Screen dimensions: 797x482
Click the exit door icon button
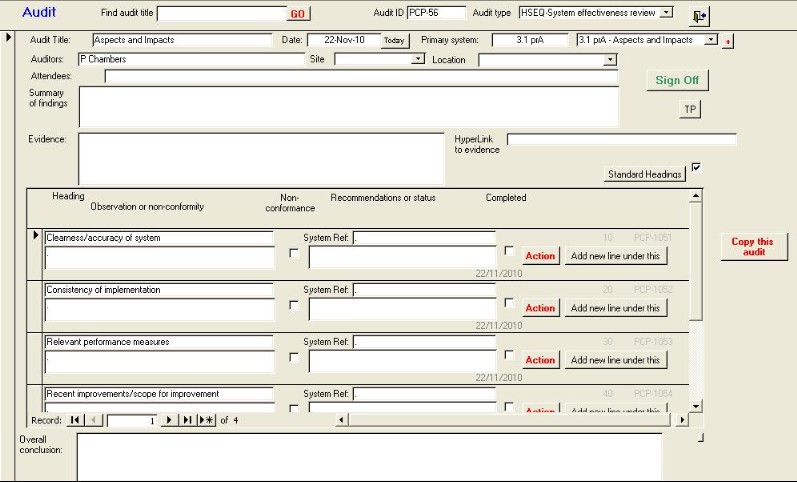point(699,17)
